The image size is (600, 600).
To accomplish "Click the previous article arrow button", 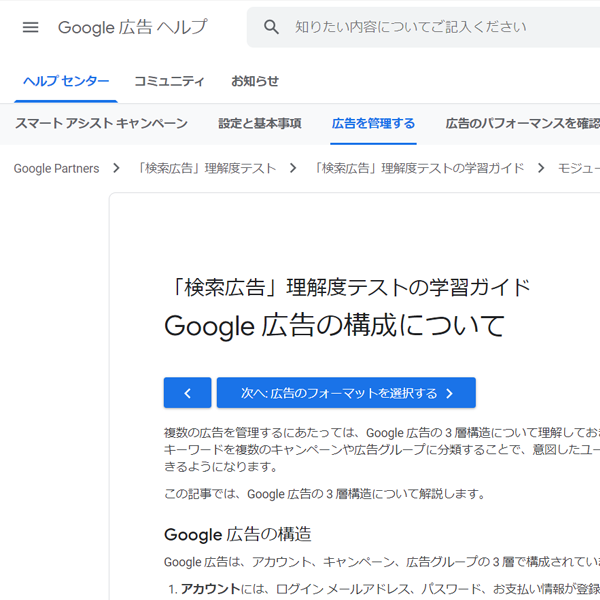I will (188, 393).
